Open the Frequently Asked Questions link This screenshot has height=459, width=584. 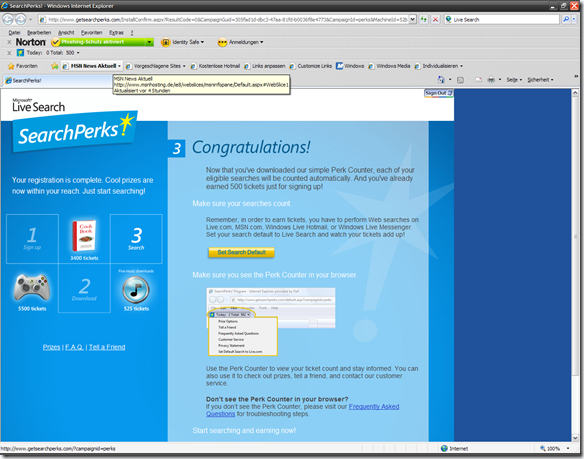[x=302, y=410]
